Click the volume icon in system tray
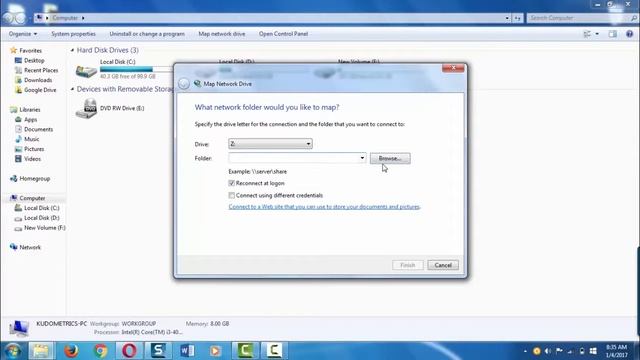 pos(548,351)
